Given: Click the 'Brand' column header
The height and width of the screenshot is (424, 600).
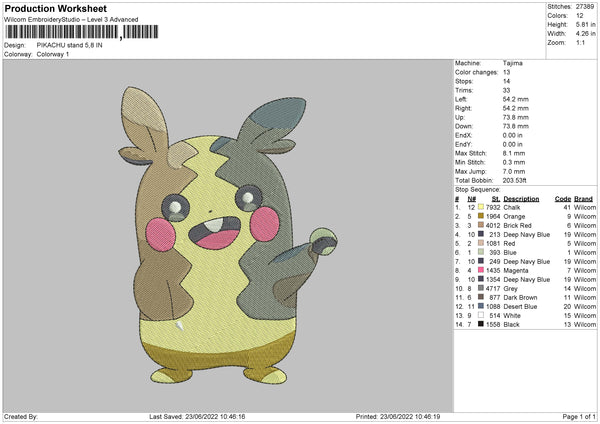Looking at the screenshot, I should click(584, 199).
